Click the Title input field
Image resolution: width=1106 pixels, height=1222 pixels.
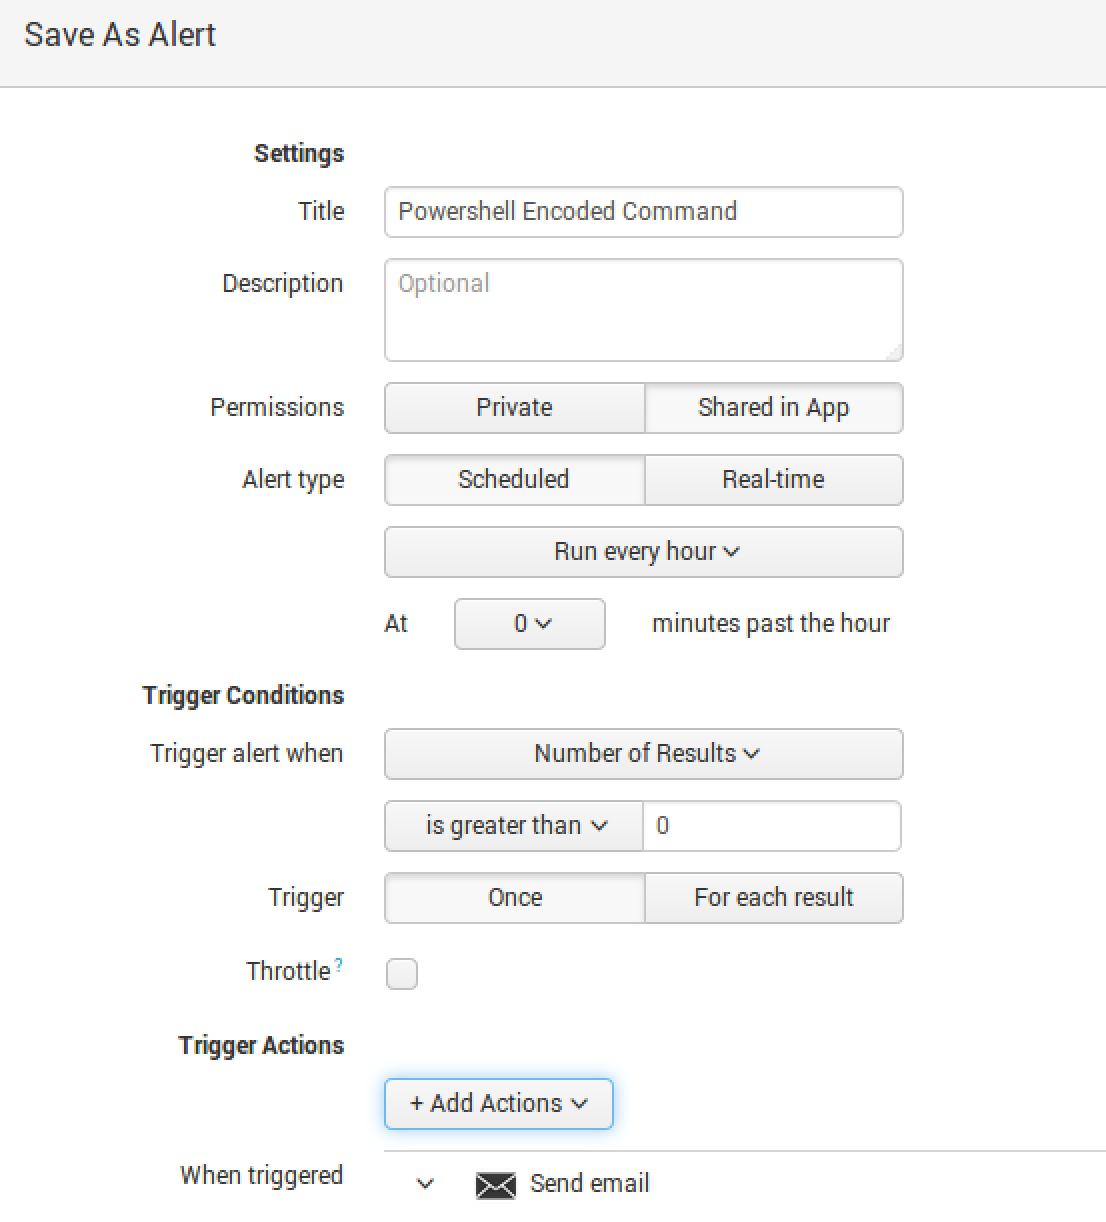643,212
